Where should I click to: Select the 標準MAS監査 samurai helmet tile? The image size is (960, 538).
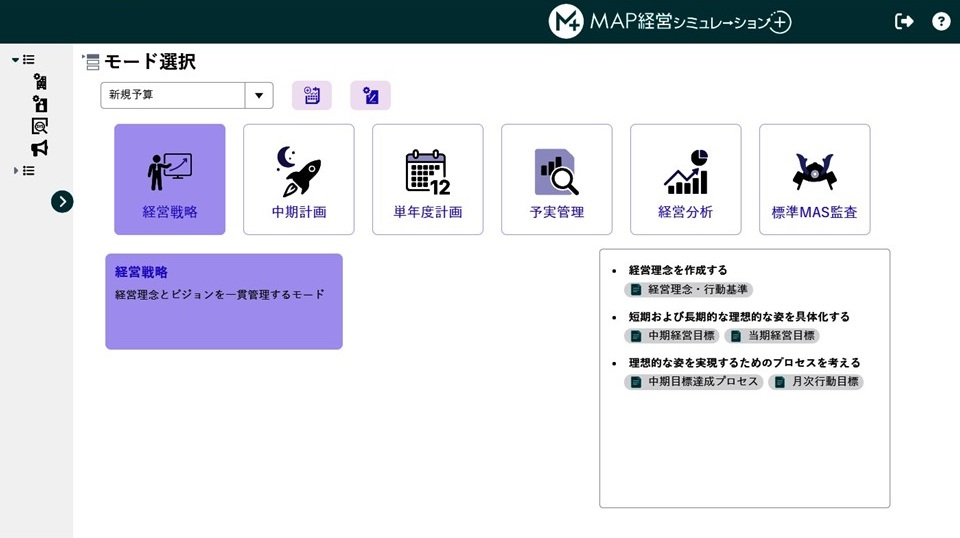(x=815, y=180)
